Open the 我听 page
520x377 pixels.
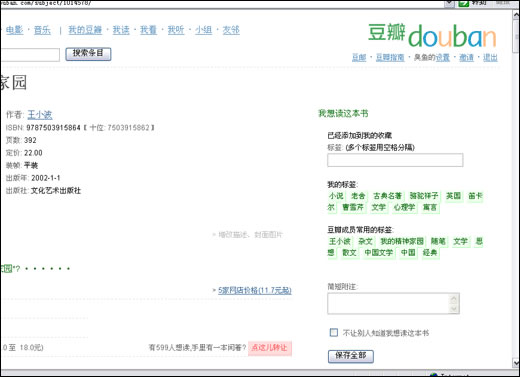[x=176, y=30]
